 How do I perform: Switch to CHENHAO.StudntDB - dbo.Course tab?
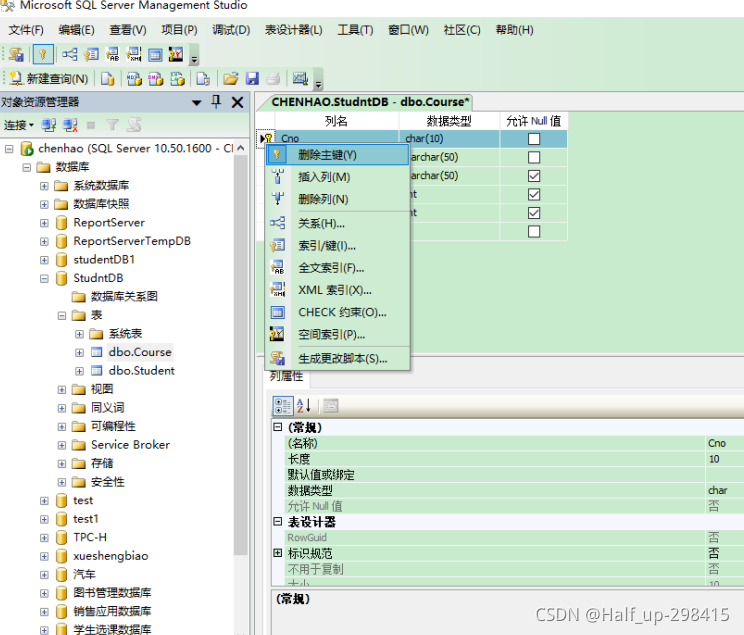pyautogui.click(x=370, y=102)
